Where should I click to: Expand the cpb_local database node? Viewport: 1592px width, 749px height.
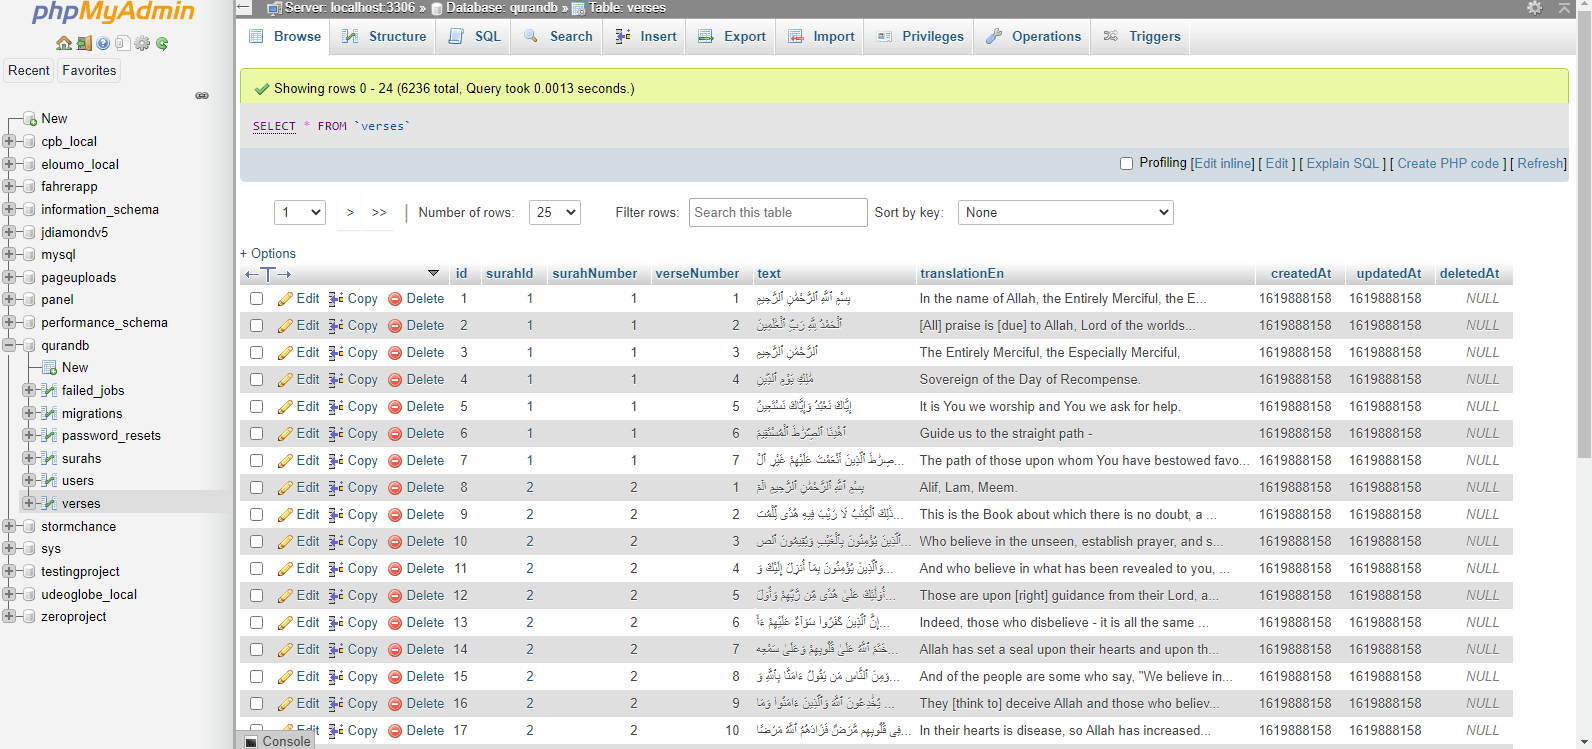(9, 141)
